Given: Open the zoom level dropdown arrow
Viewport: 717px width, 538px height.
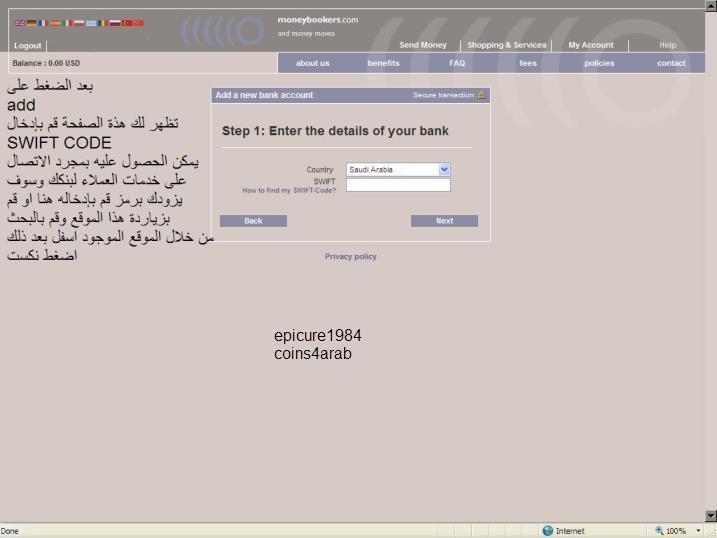Looking at the screenshot, I should click(x=698, y=531).
